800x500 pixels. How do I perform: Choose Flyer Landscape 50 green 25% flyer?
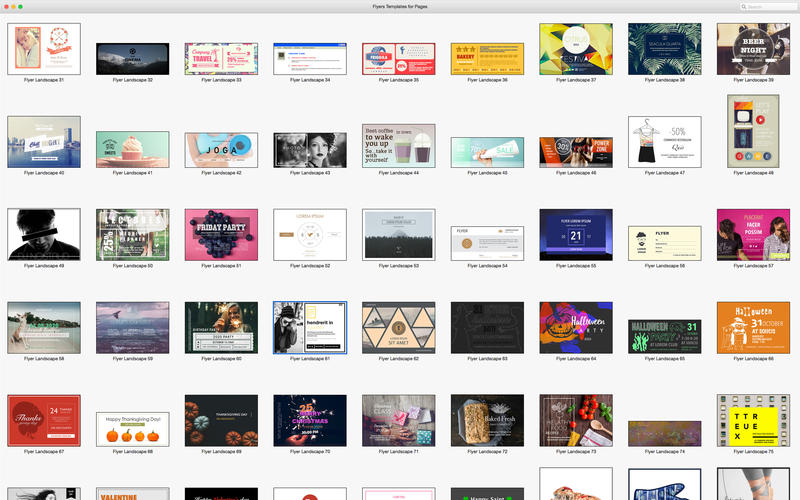[133, 235]
